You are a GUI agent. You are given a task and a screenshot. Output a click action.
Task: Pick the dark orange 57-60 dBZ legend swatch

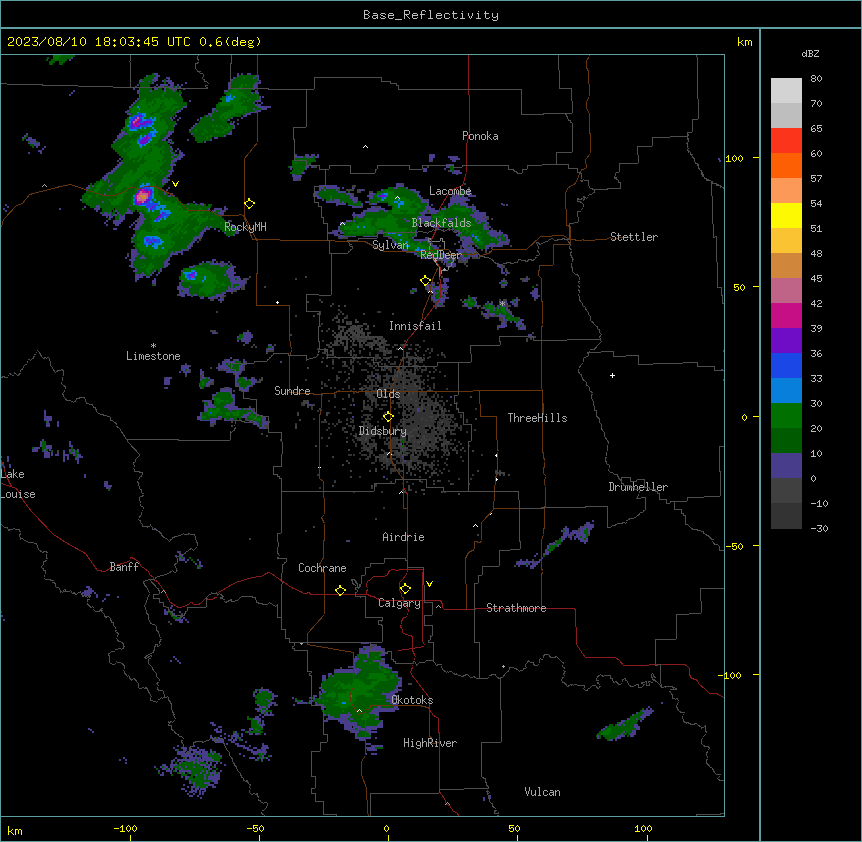click(x=786, y=165)
